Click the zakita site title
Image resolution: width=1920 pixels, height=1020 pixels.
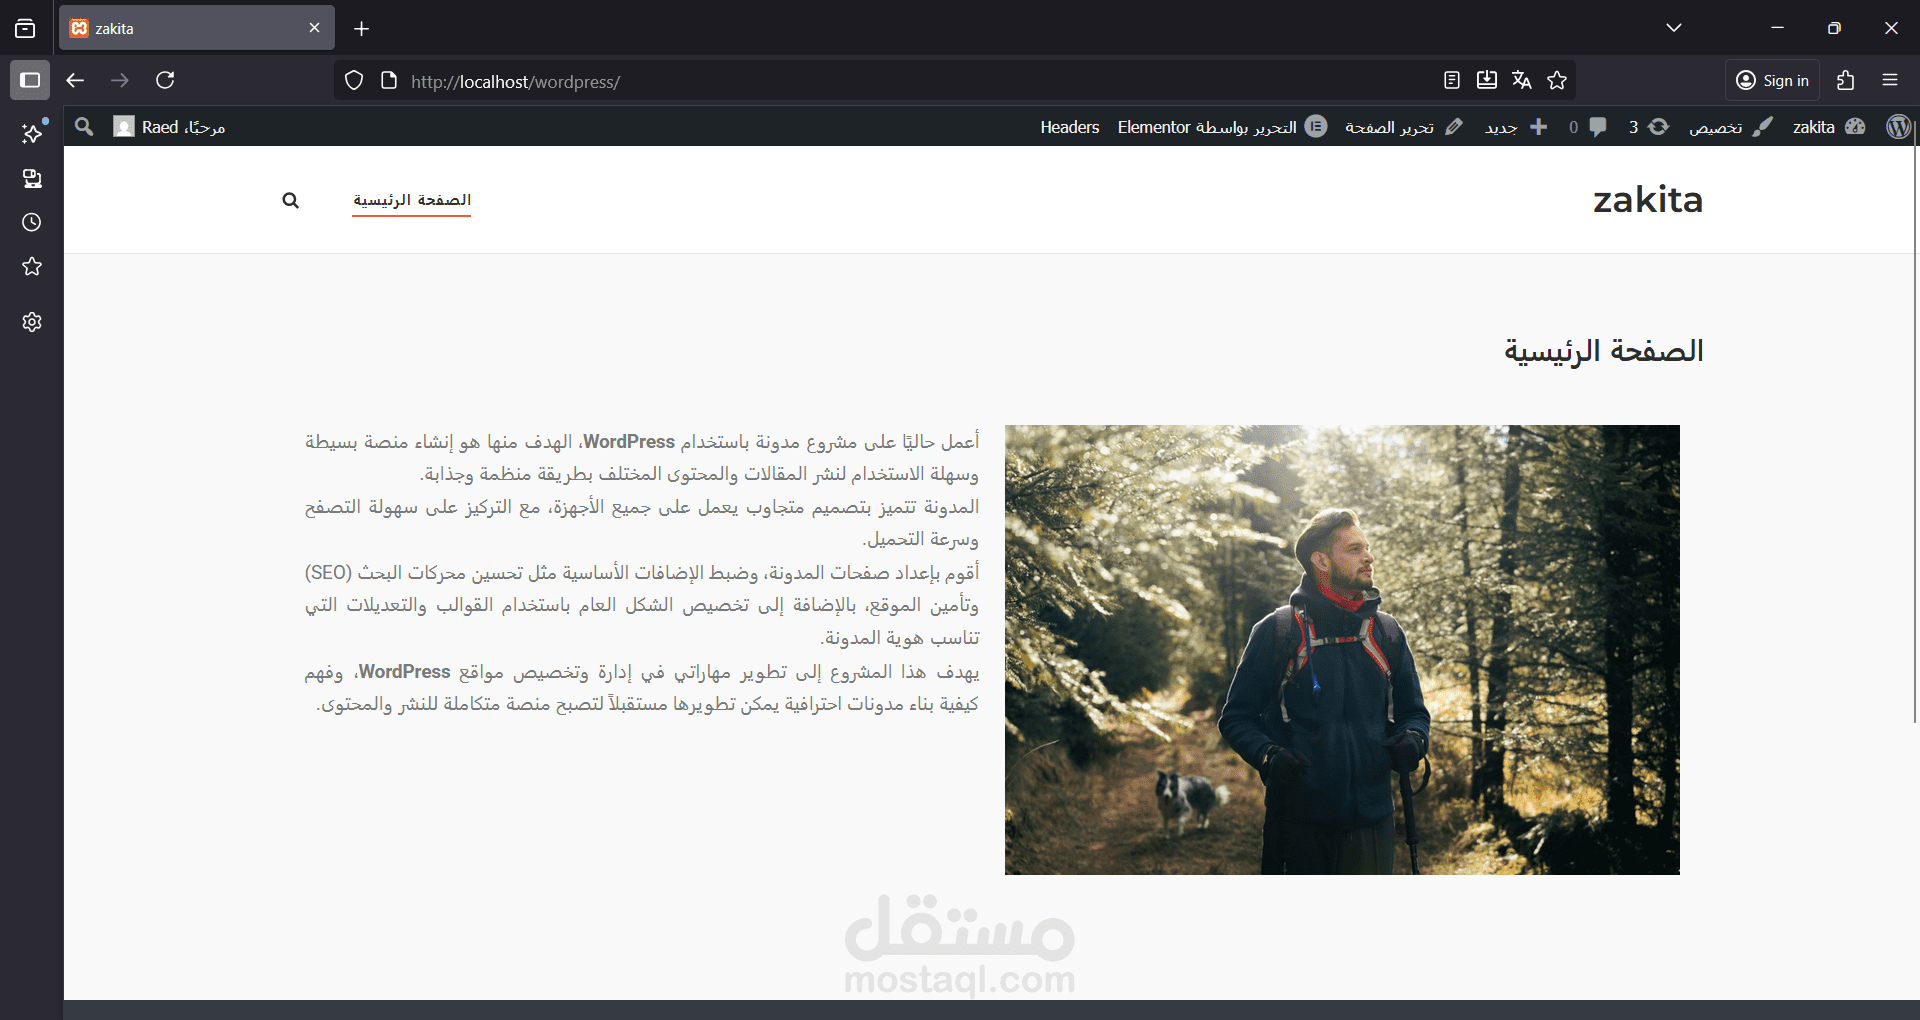click(x=1647, y=200)
